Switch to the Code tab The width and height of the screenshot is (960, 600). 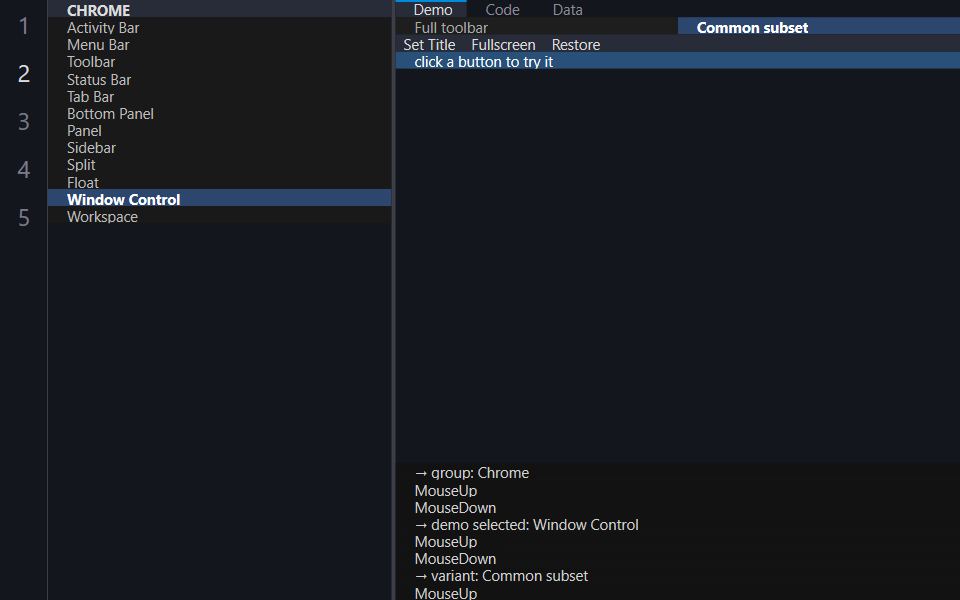click(x=502, y=9)
